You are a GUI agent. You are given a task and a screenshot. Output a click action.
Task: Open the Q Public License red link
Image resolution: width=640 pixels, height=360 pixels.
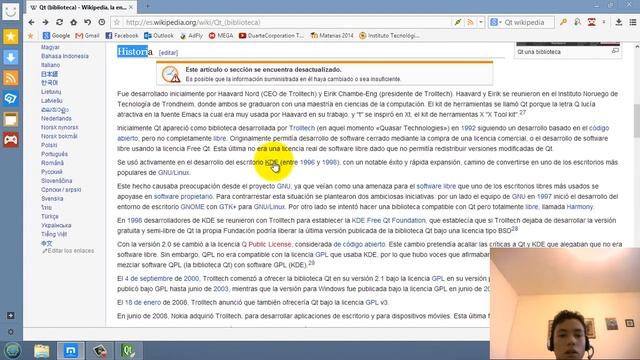click(266, 244)
